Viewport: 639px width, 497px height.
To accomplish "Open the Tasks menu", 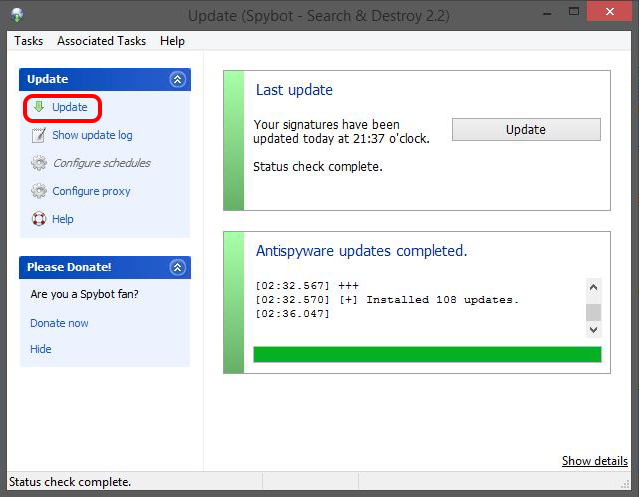I will 29,41.
